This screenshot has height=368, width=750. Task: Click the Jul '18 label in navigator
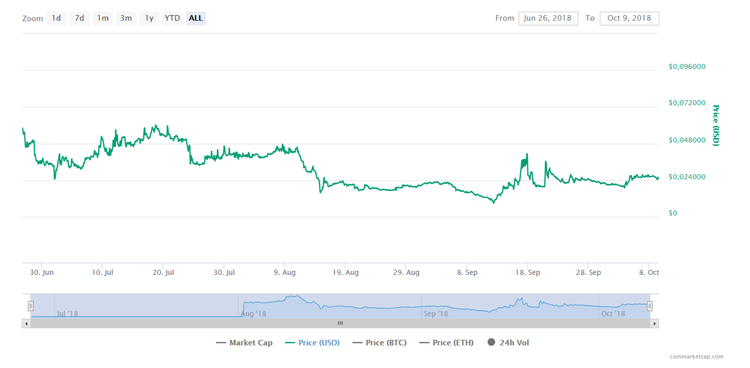pos(67,314)
